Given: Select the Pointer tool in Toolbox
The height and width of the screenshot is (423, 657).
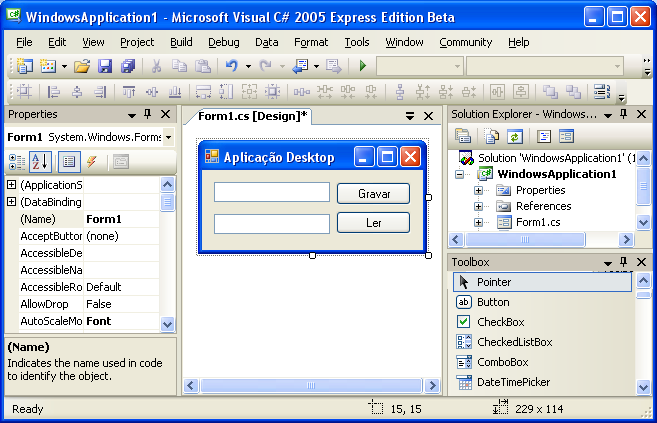Looking at the screenshot, I should click(x=542, y=282).
